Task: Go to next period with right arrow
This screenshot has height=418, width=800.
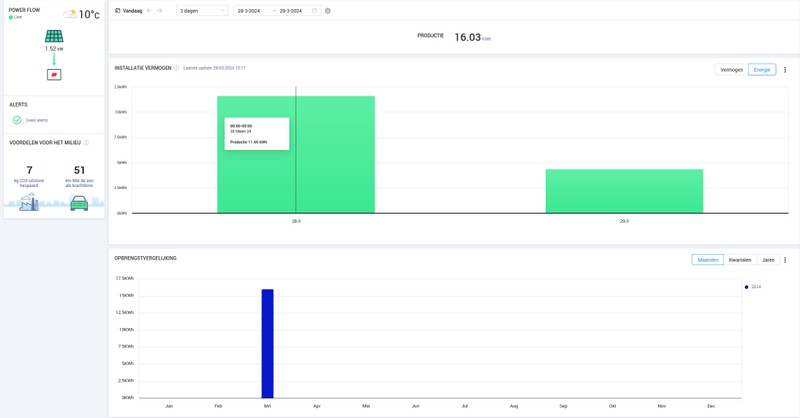Action: [160, 11]
